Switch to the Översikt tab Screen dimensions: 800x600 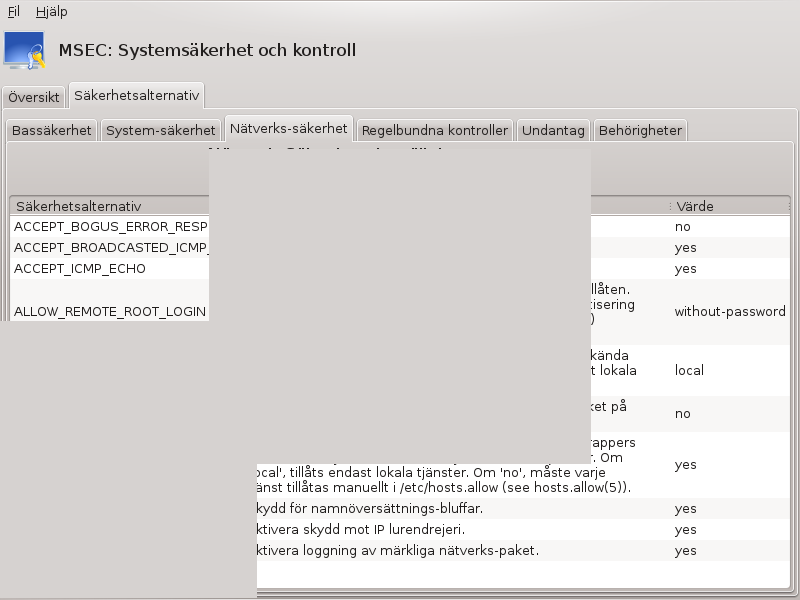(x=34, y=97)
